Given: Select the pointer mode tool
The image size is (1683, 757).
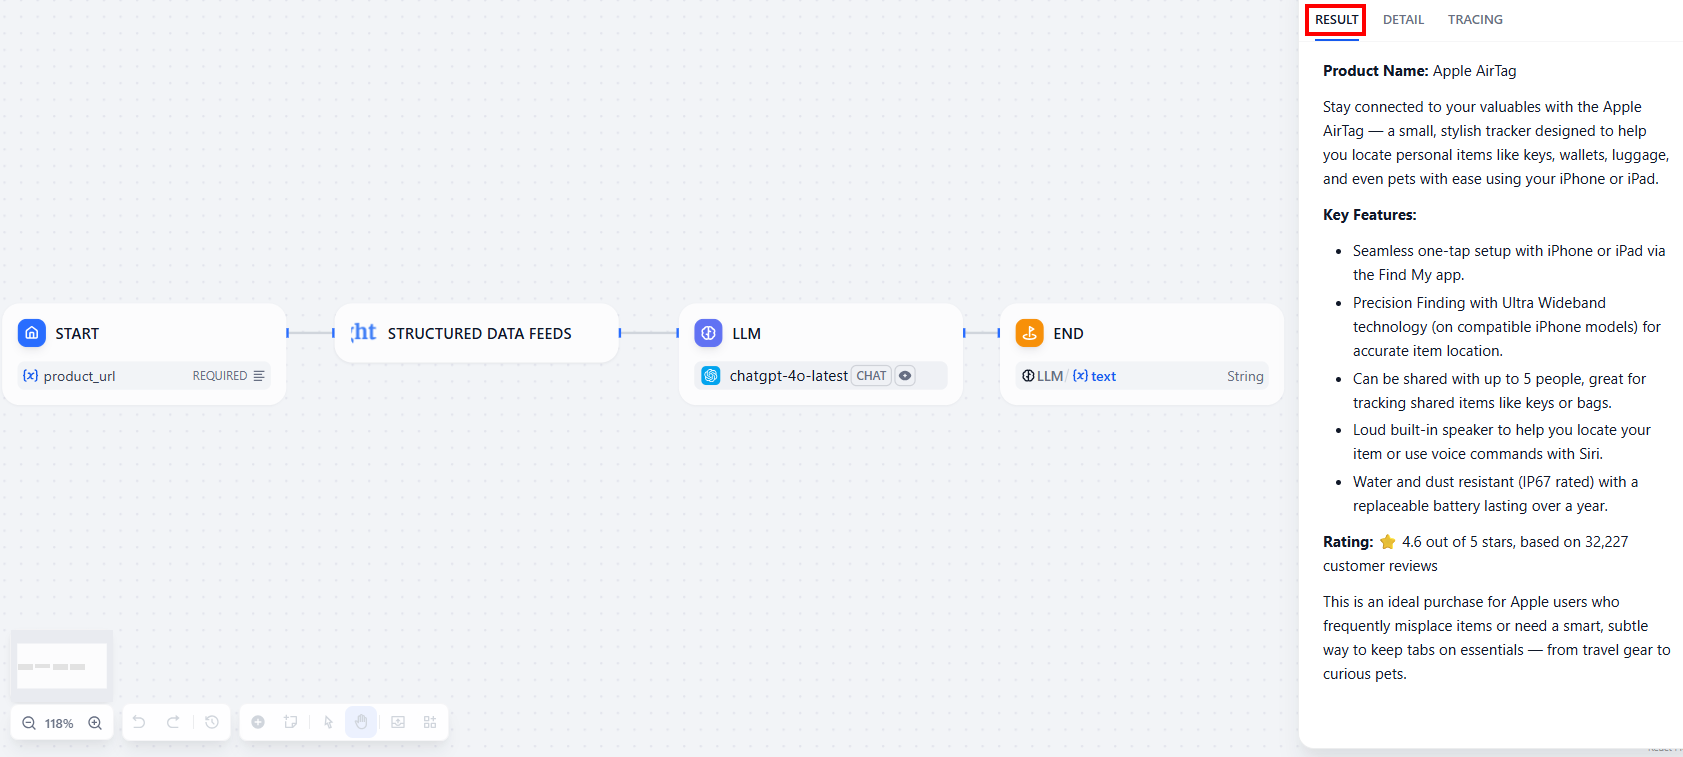Looking at the screenshot, I should click(x=328, y=722).
